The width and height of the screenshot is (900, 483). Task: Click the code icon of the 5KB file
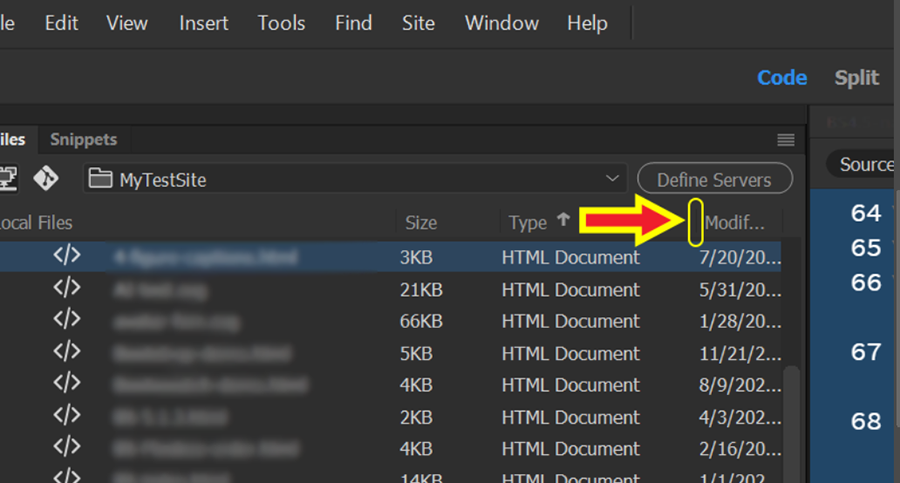point(67,353)
